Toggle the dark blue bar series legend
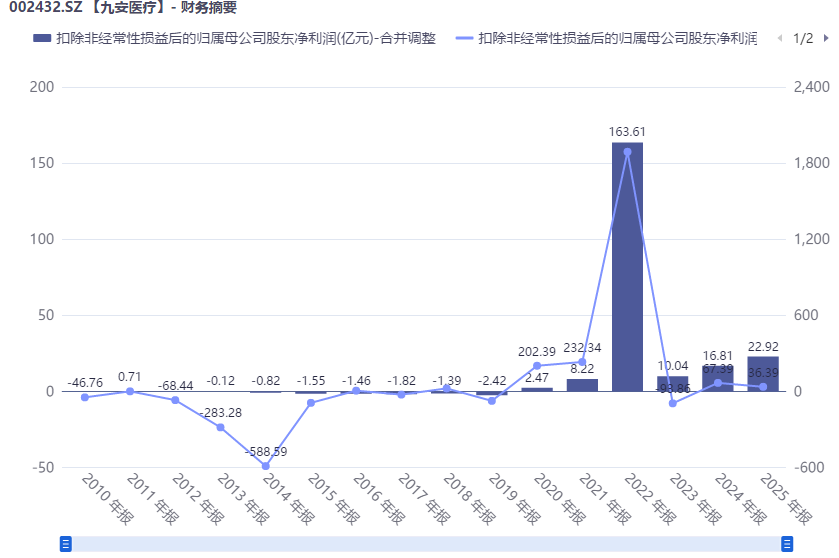The width and height of the screenshot is (839, 558). click(x=234, y=38)
